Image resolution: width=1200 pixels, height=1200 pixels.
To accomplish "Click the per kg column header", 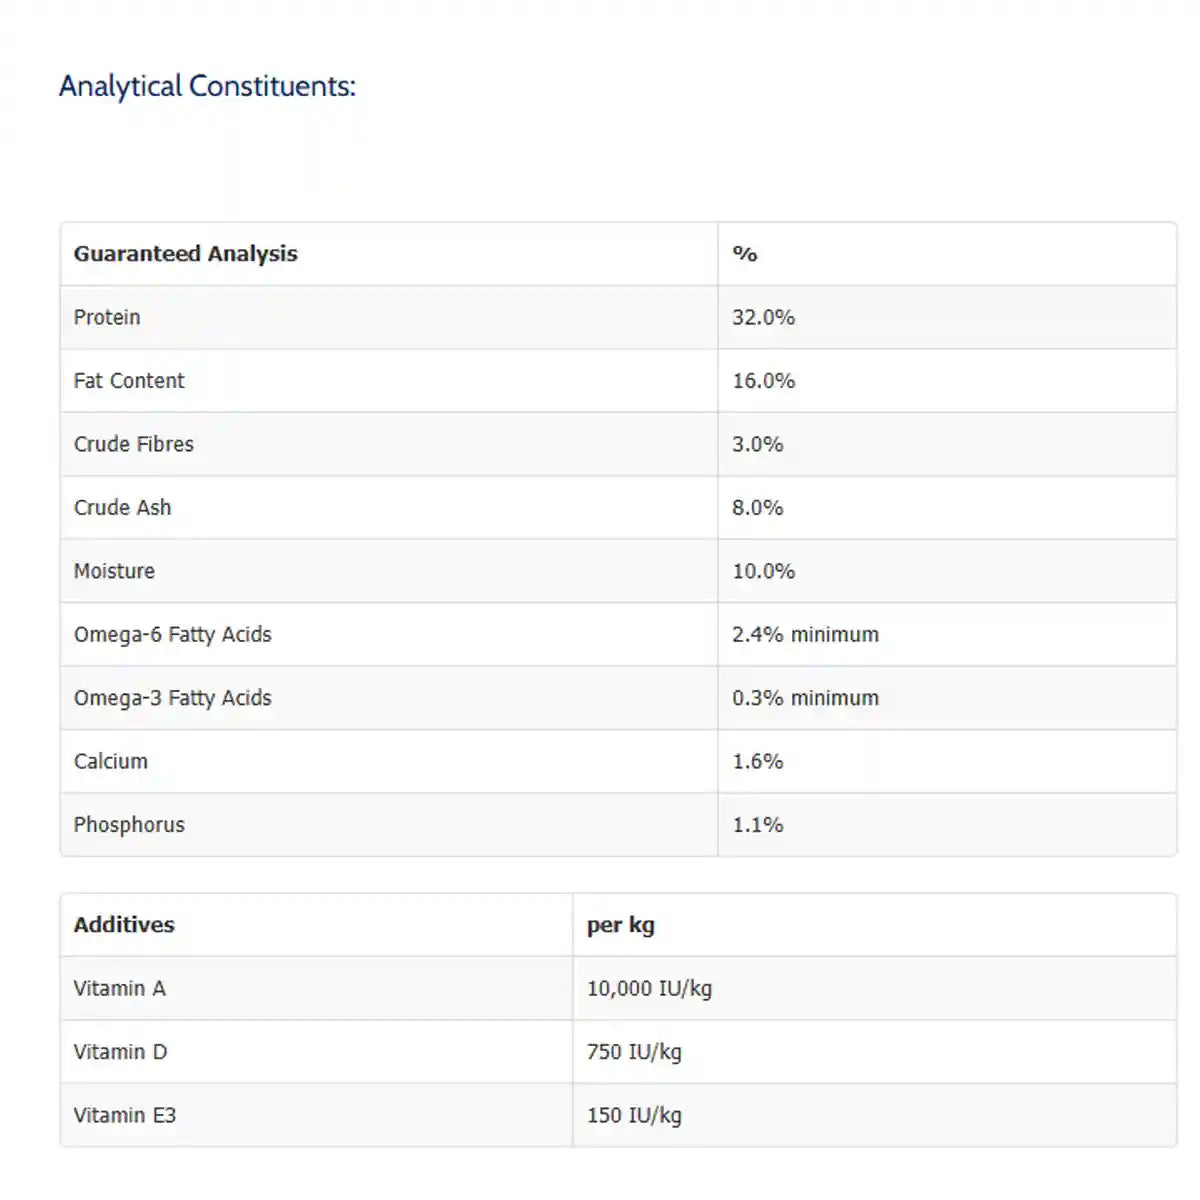I will 620,925.
